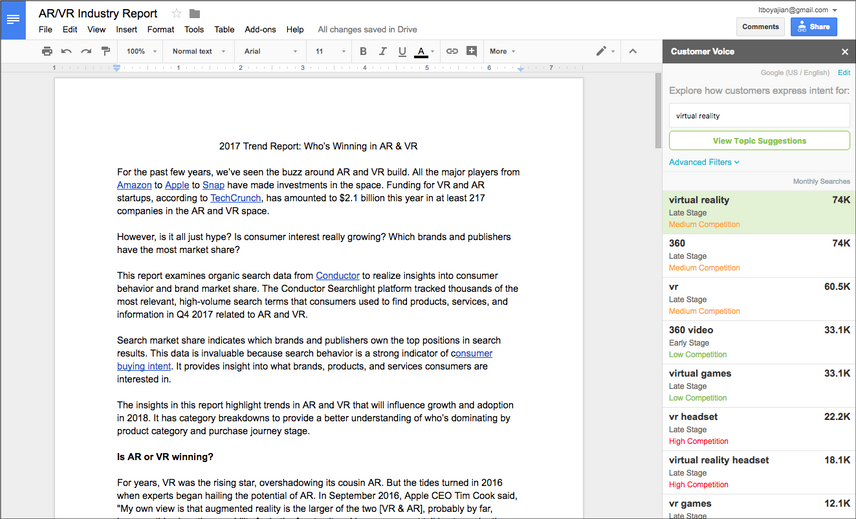Open the move-to-folder icon
This screenshot has width=856, height=519.
coord(194,13)
